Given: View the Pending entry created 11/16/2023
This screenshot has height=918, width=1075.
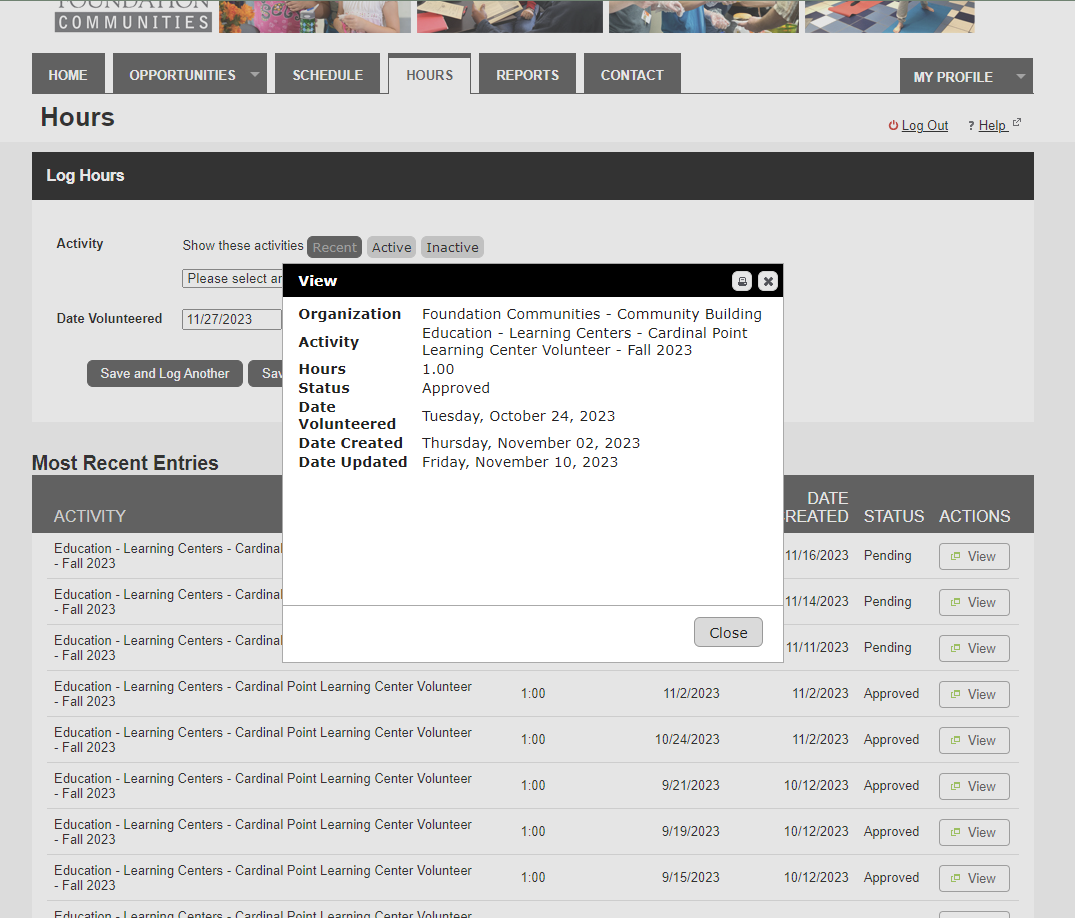Looking at the screenshot, I should tap(974, 557).
